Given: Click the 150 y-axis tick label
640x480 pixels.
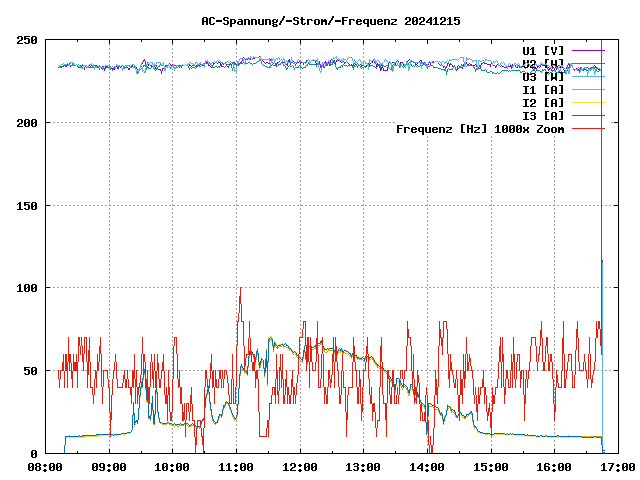Looking at the screenshot, I should 27,206.
